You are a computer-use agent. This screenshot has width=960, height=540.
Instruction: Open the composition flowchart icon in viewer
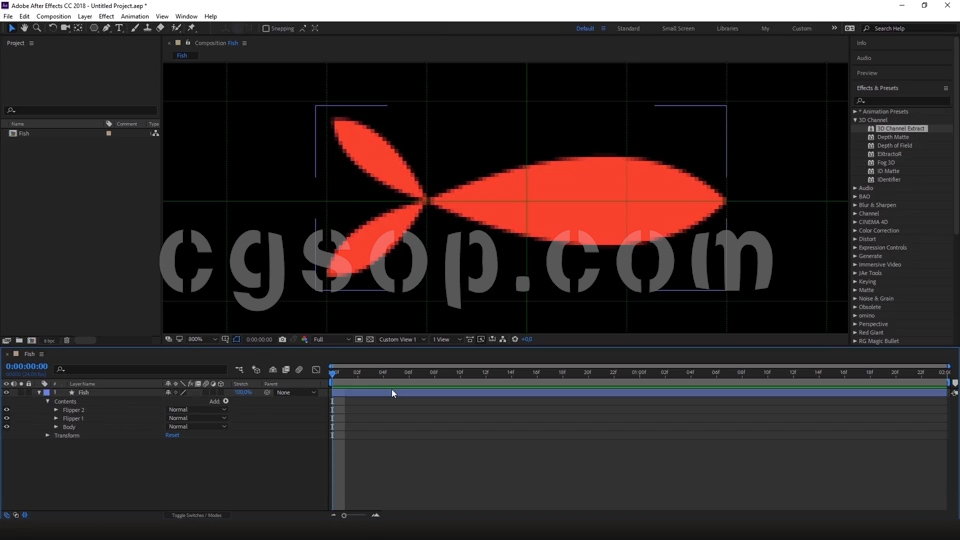click(x=503, y=339)
